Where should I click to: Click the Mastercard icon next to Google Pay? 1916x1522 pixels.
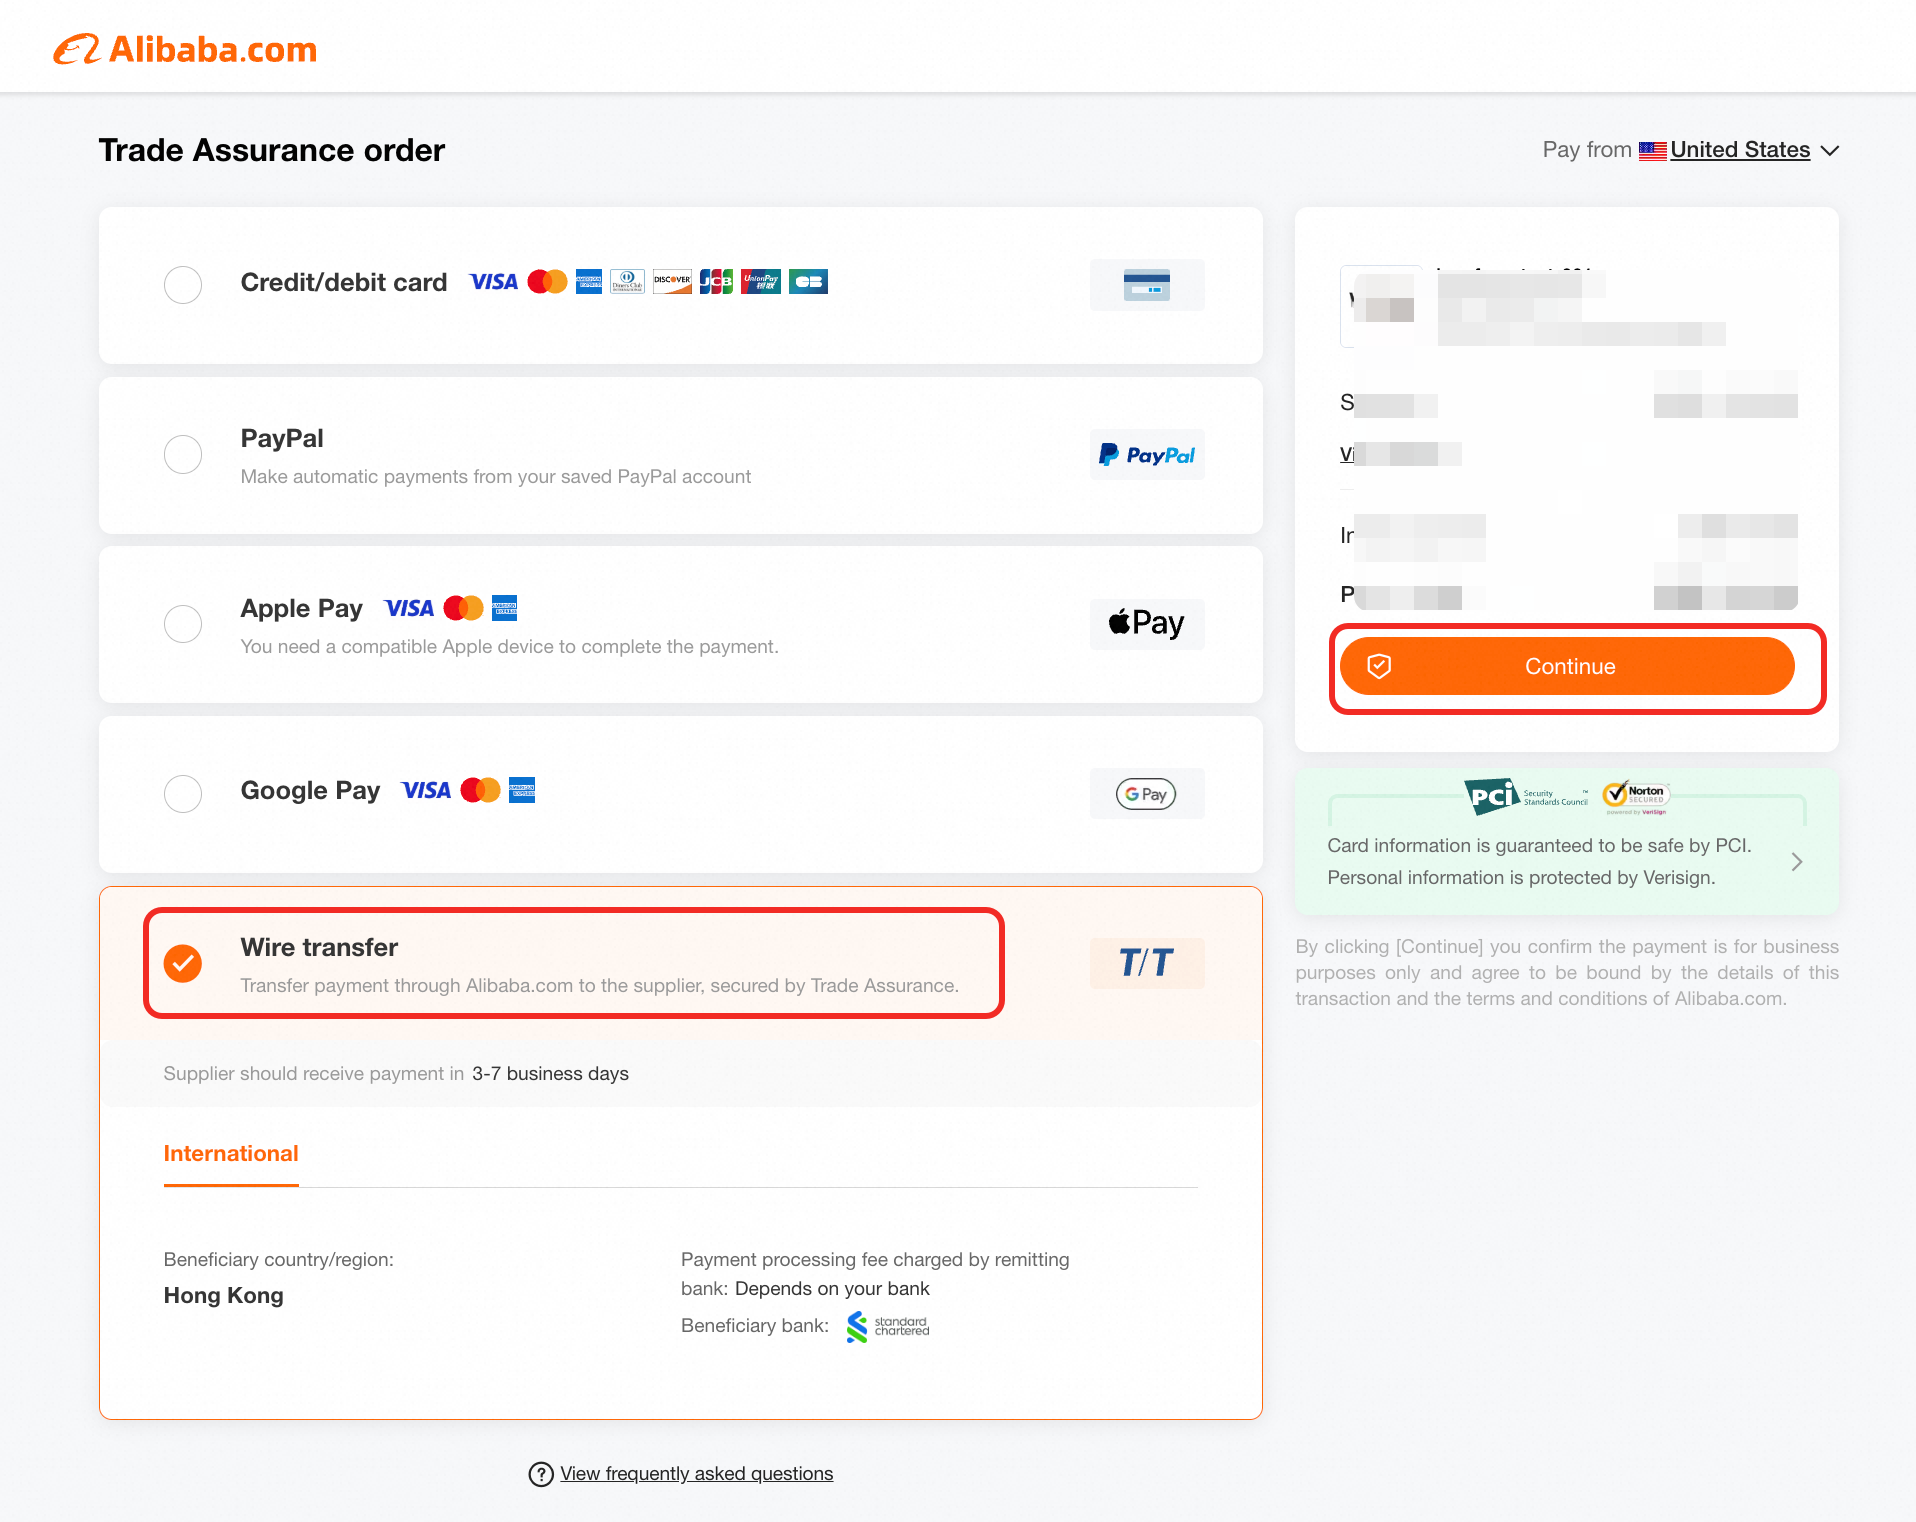(480, 790)
